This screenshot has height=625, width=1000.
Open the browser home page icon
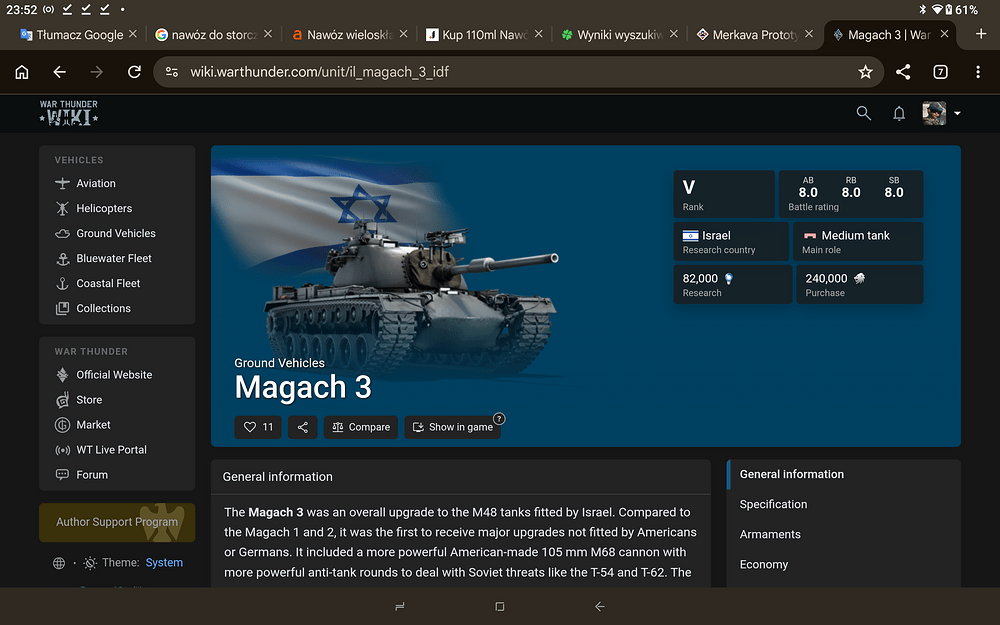[22, 72]
